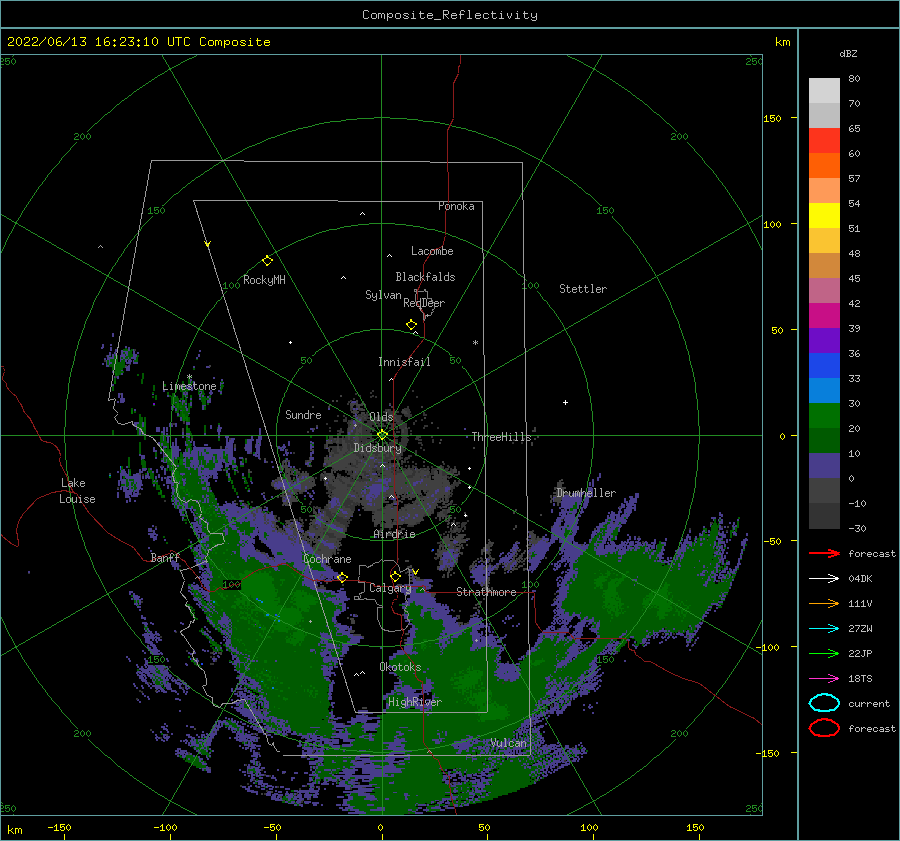
Task: Click the Blackfalds town label
Action: click(425, 277)
